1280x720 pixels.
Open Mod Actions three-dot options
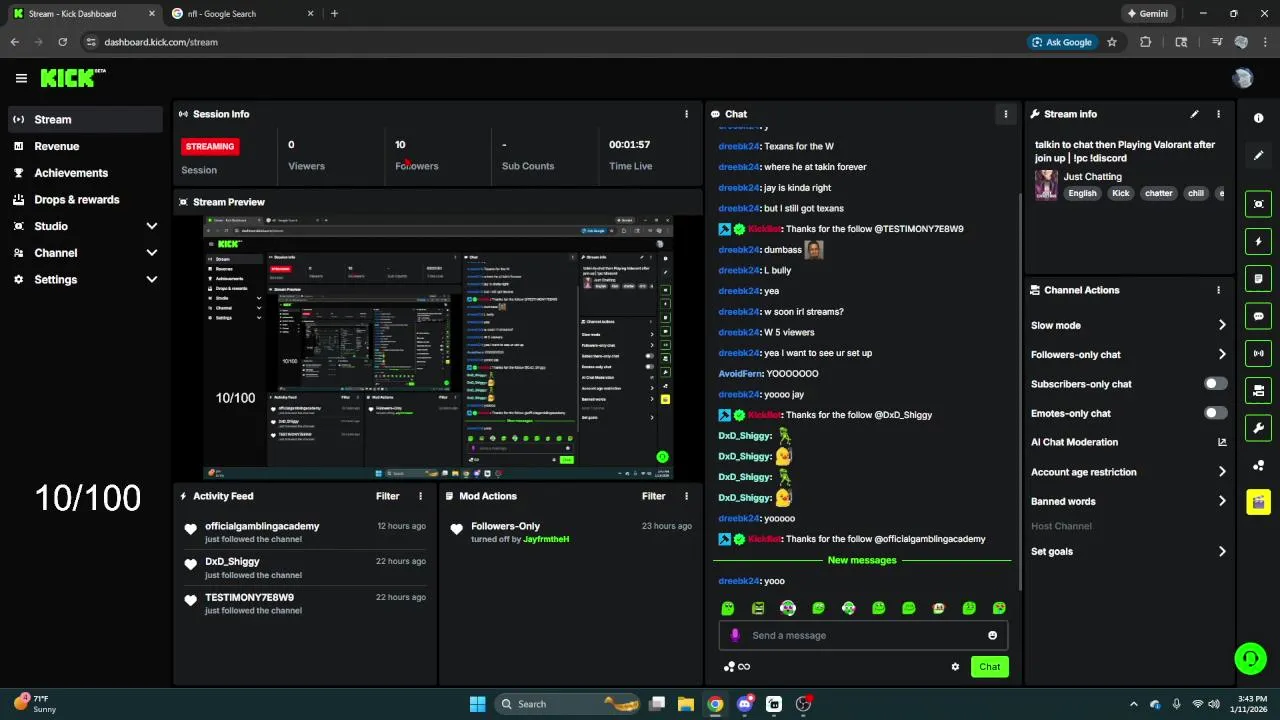(x=686, y=496)
